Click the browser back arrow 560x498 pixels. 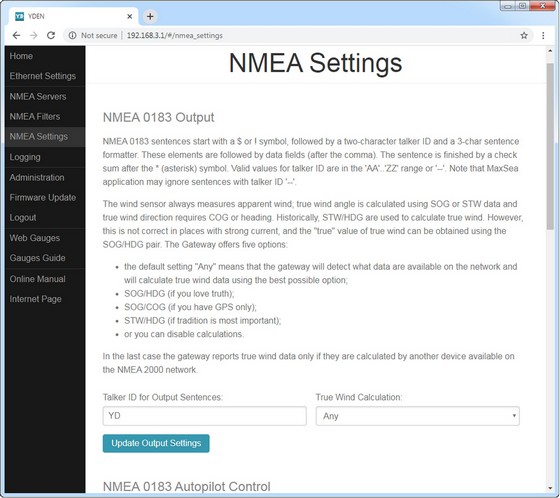[x=16, y=35]
